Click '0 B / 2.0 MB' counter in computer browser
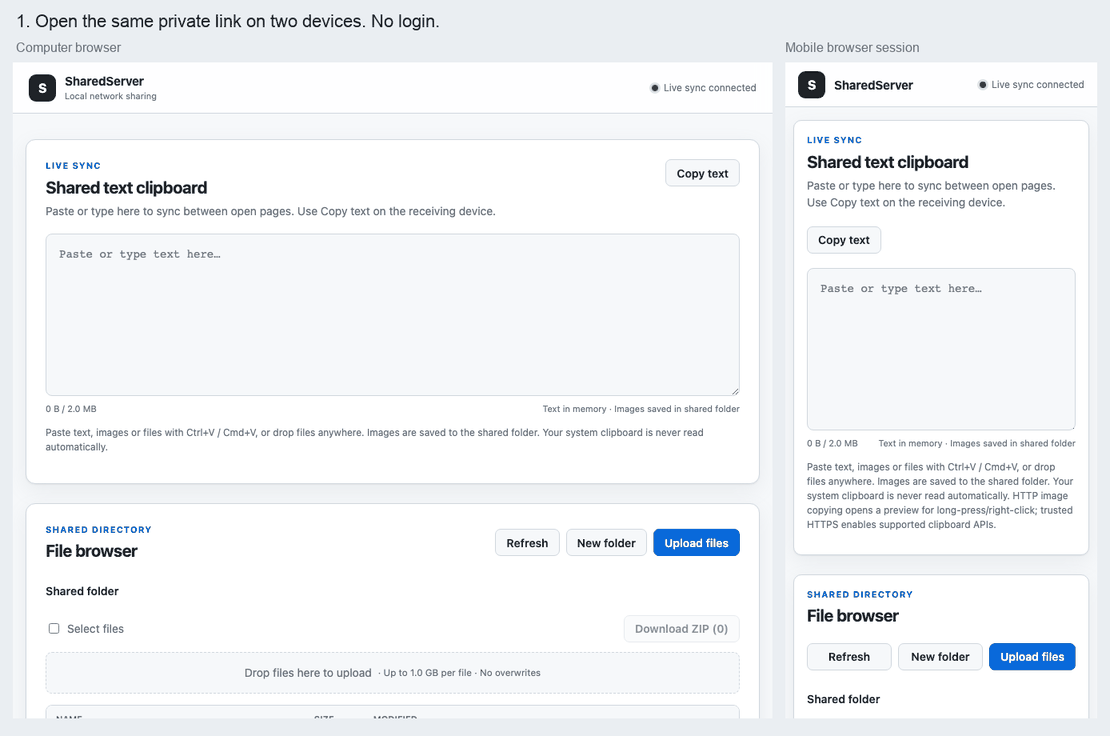 71,409
